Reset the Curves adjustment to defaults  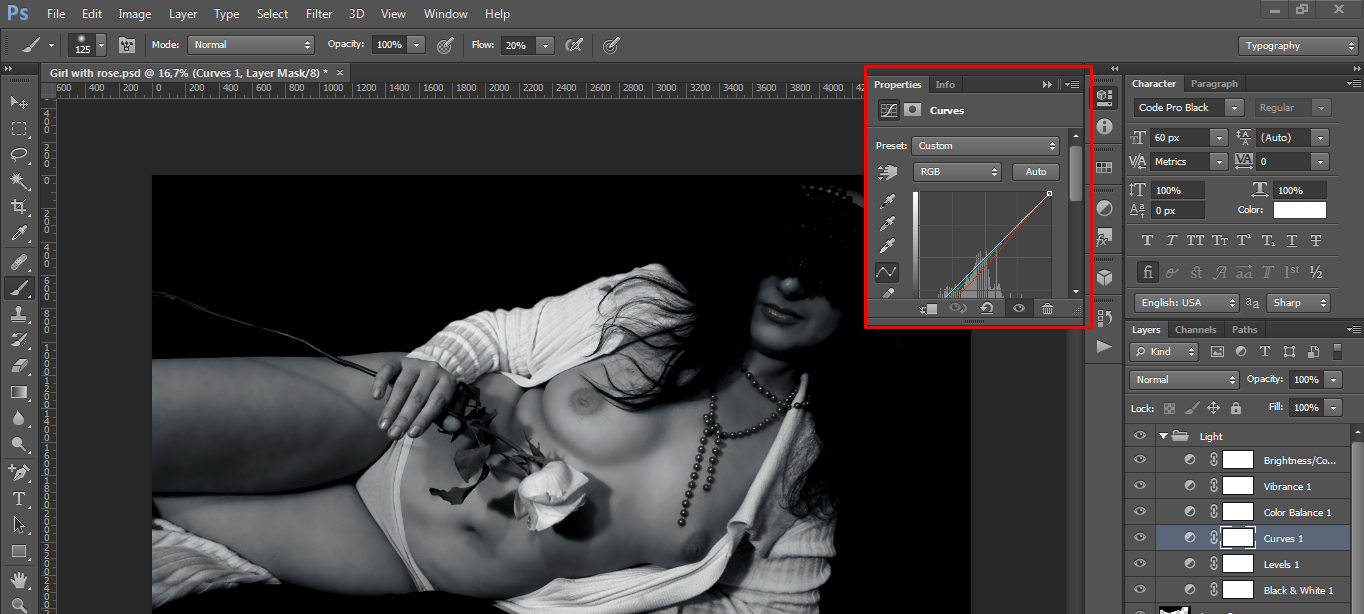(986, 309)
